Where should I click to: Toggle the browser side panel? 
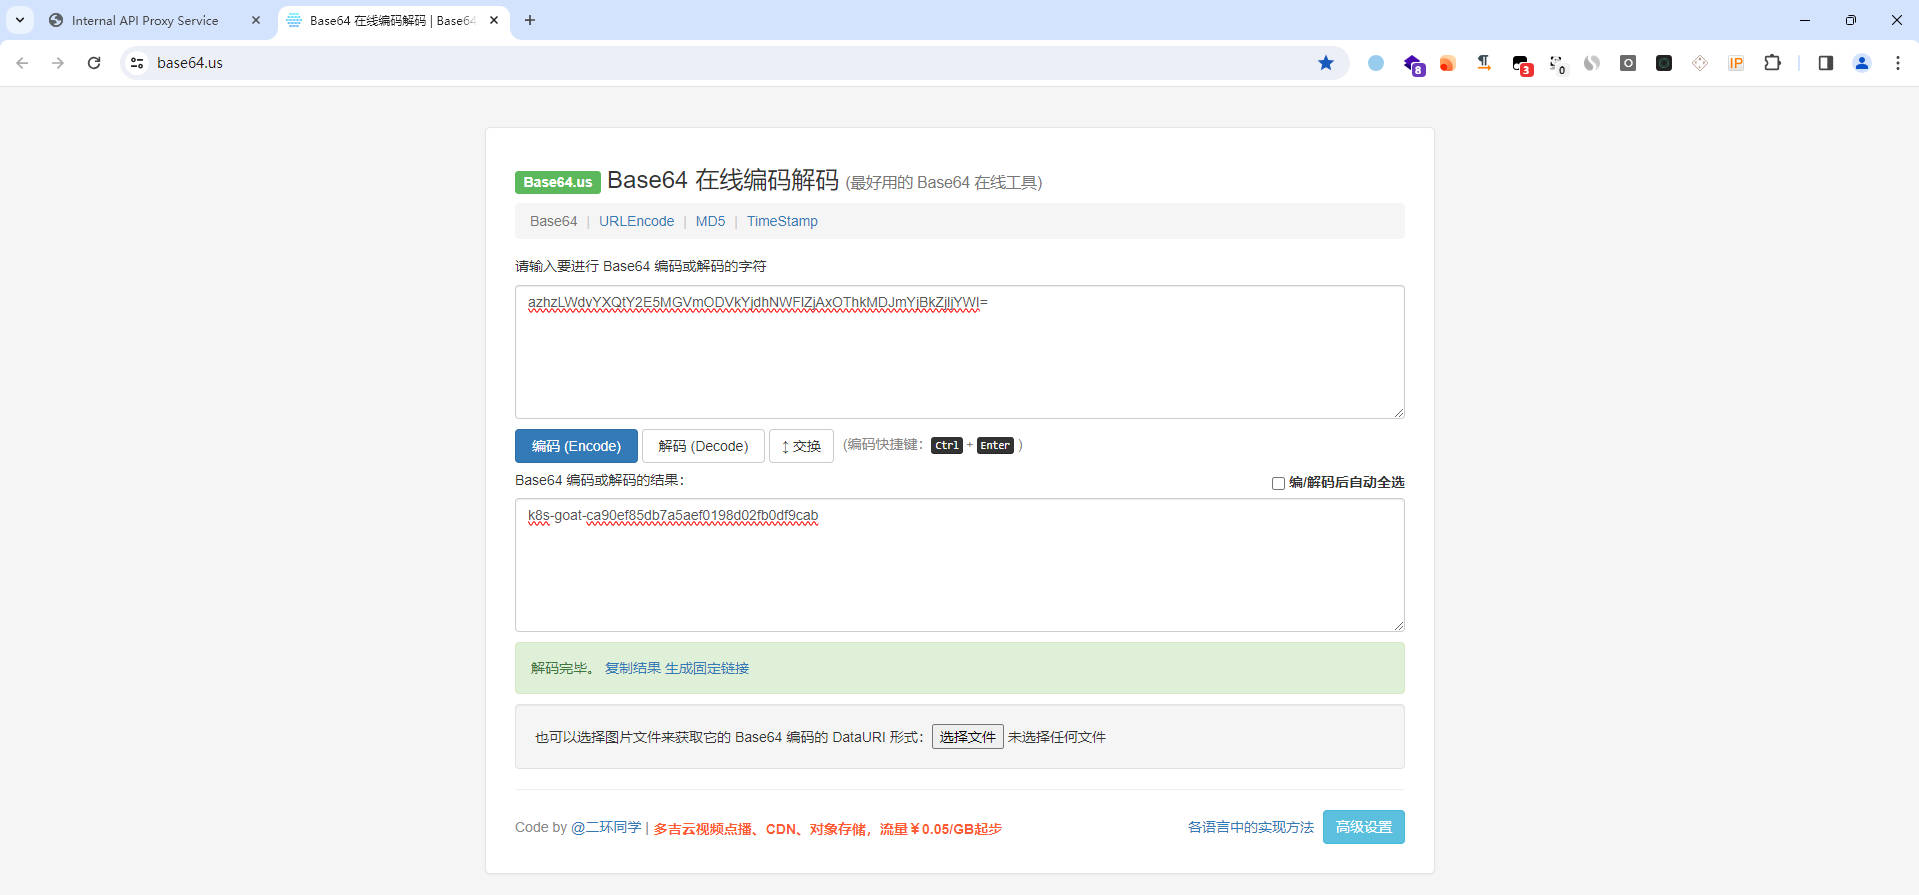1825,63
